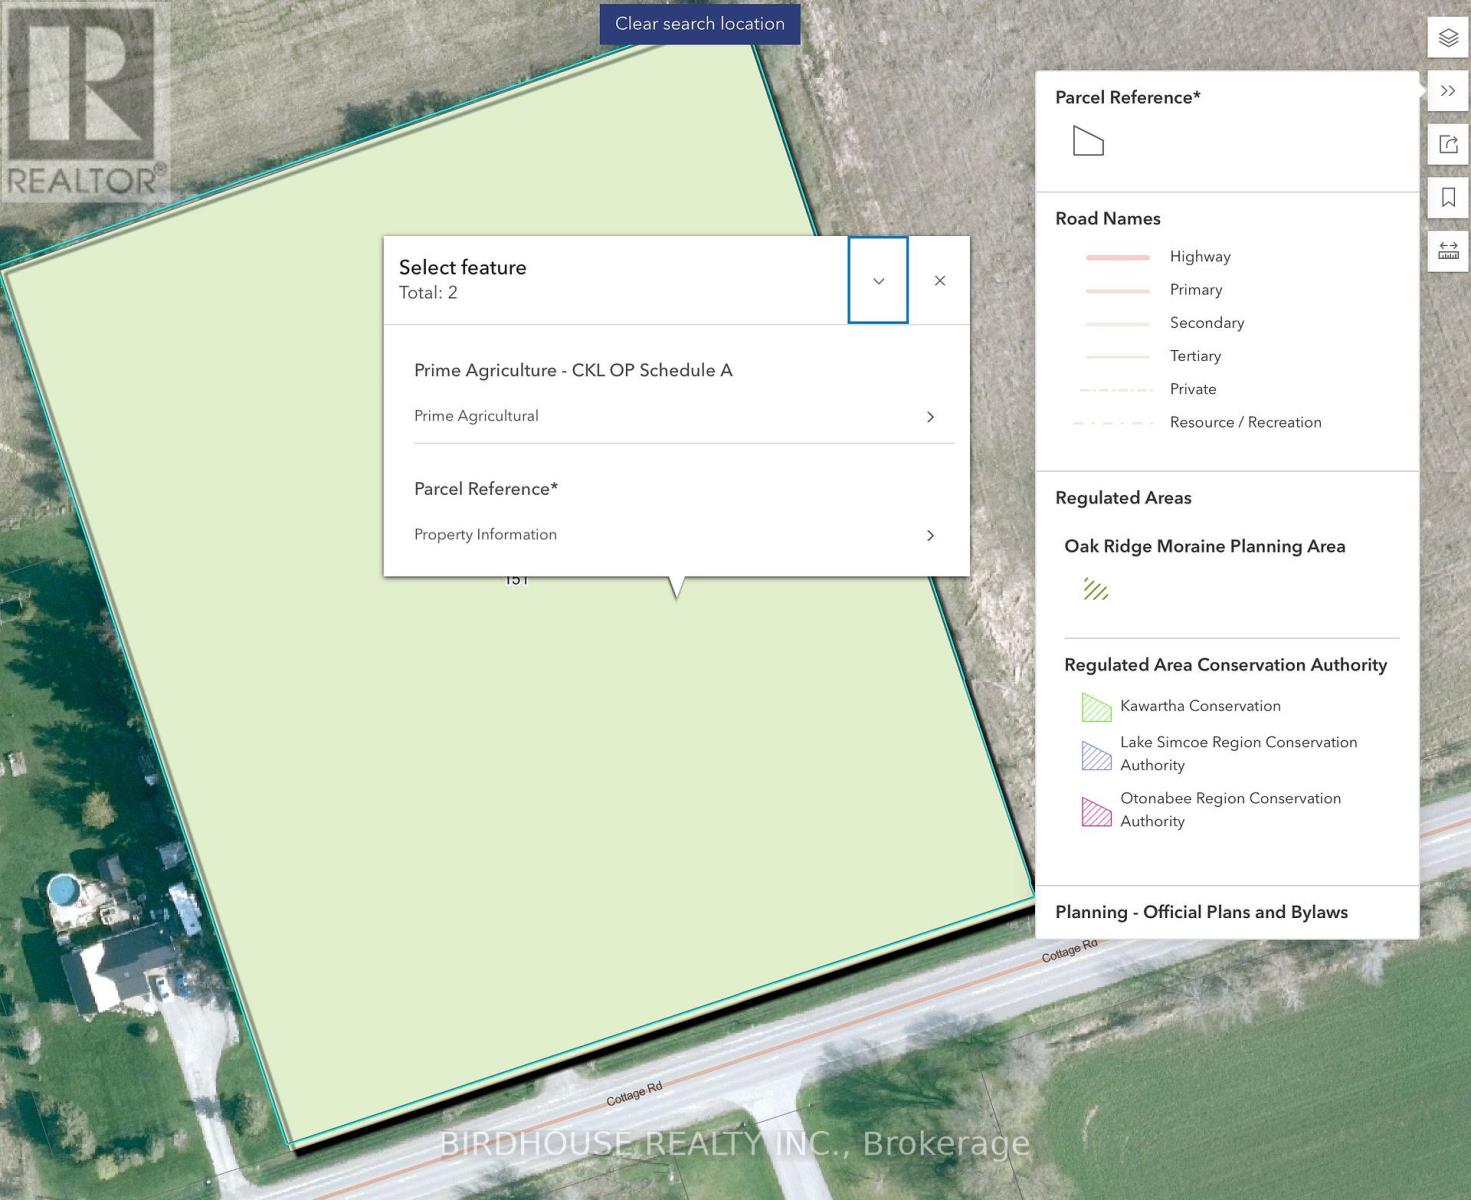This screenshot has width=1471, height=1200.
Task: Click the Clear search location button
Action: point(700,23)
